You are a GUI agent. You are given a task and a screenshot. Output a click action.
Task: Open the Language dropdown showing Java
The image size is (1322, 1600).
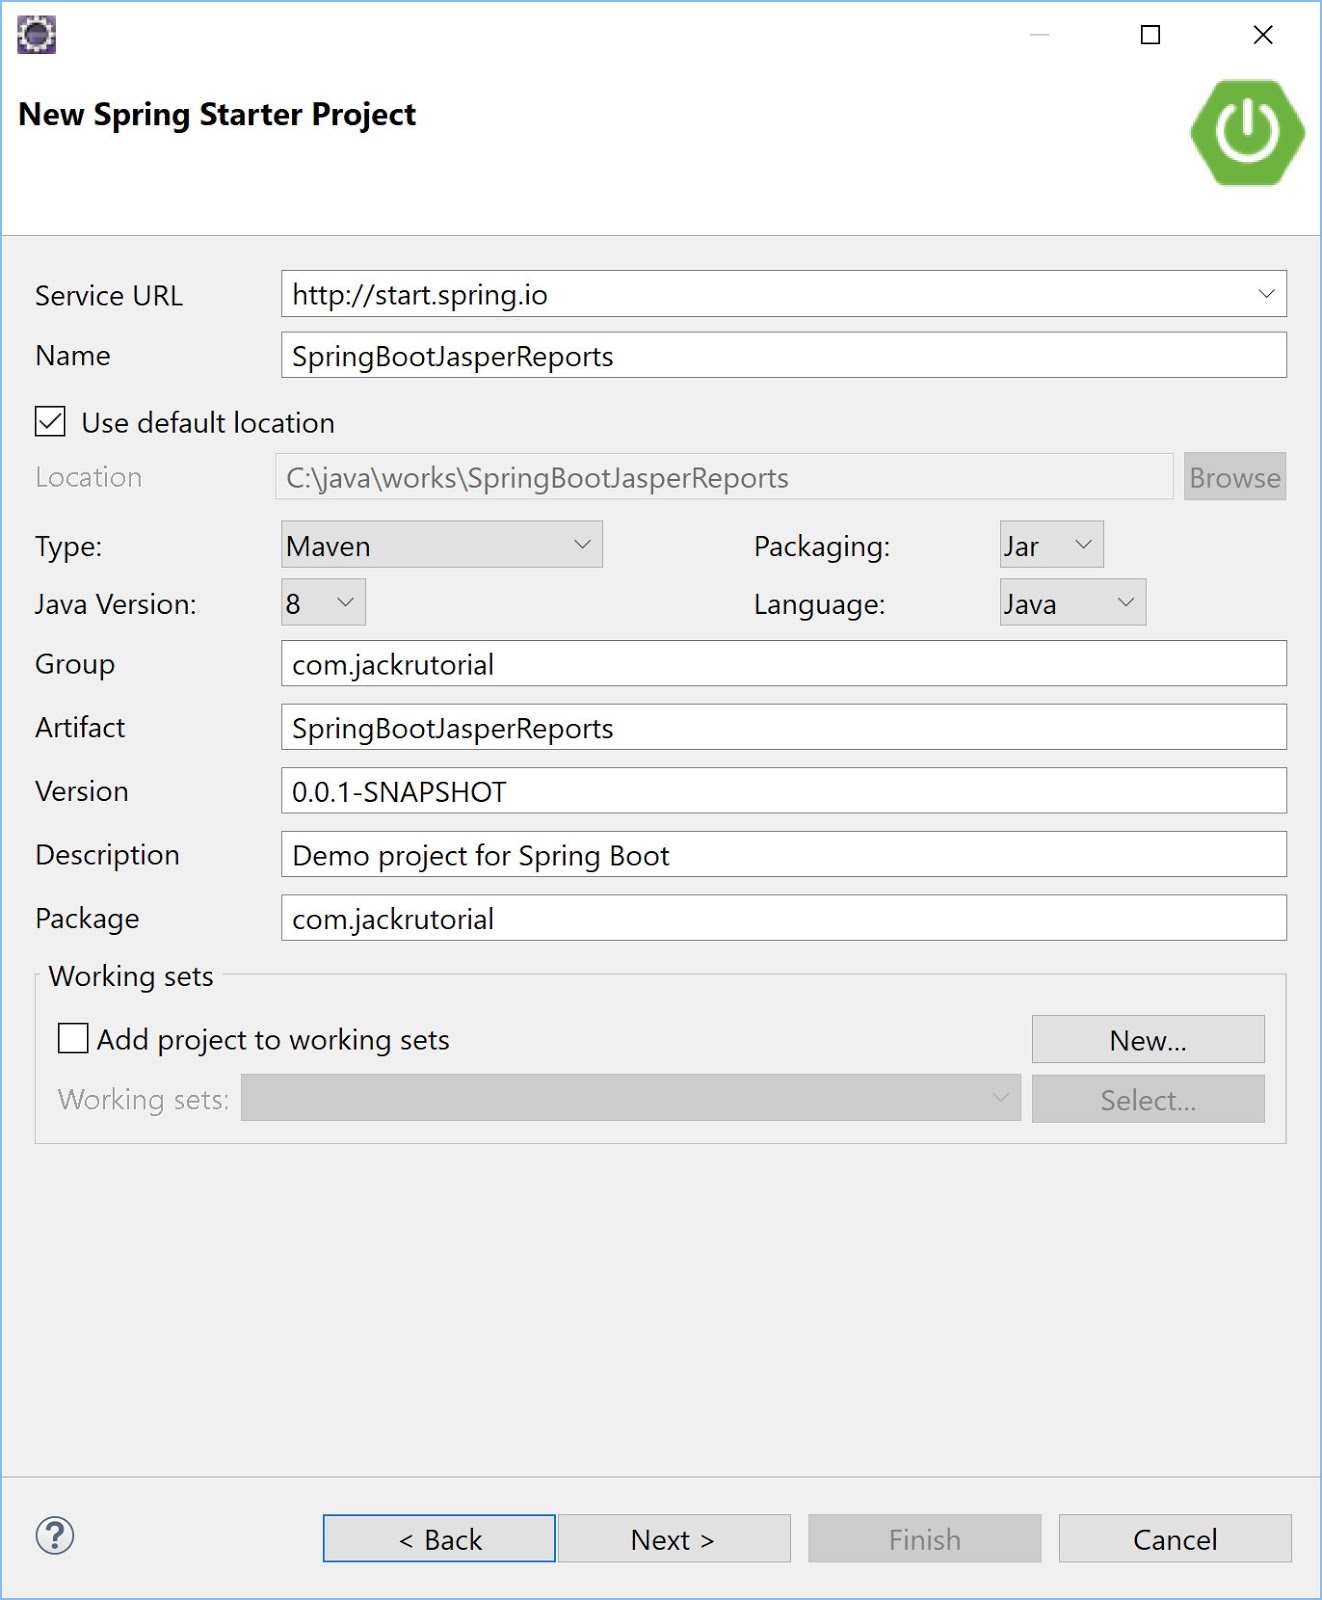pyautogui.click(x=1072, y=603)
